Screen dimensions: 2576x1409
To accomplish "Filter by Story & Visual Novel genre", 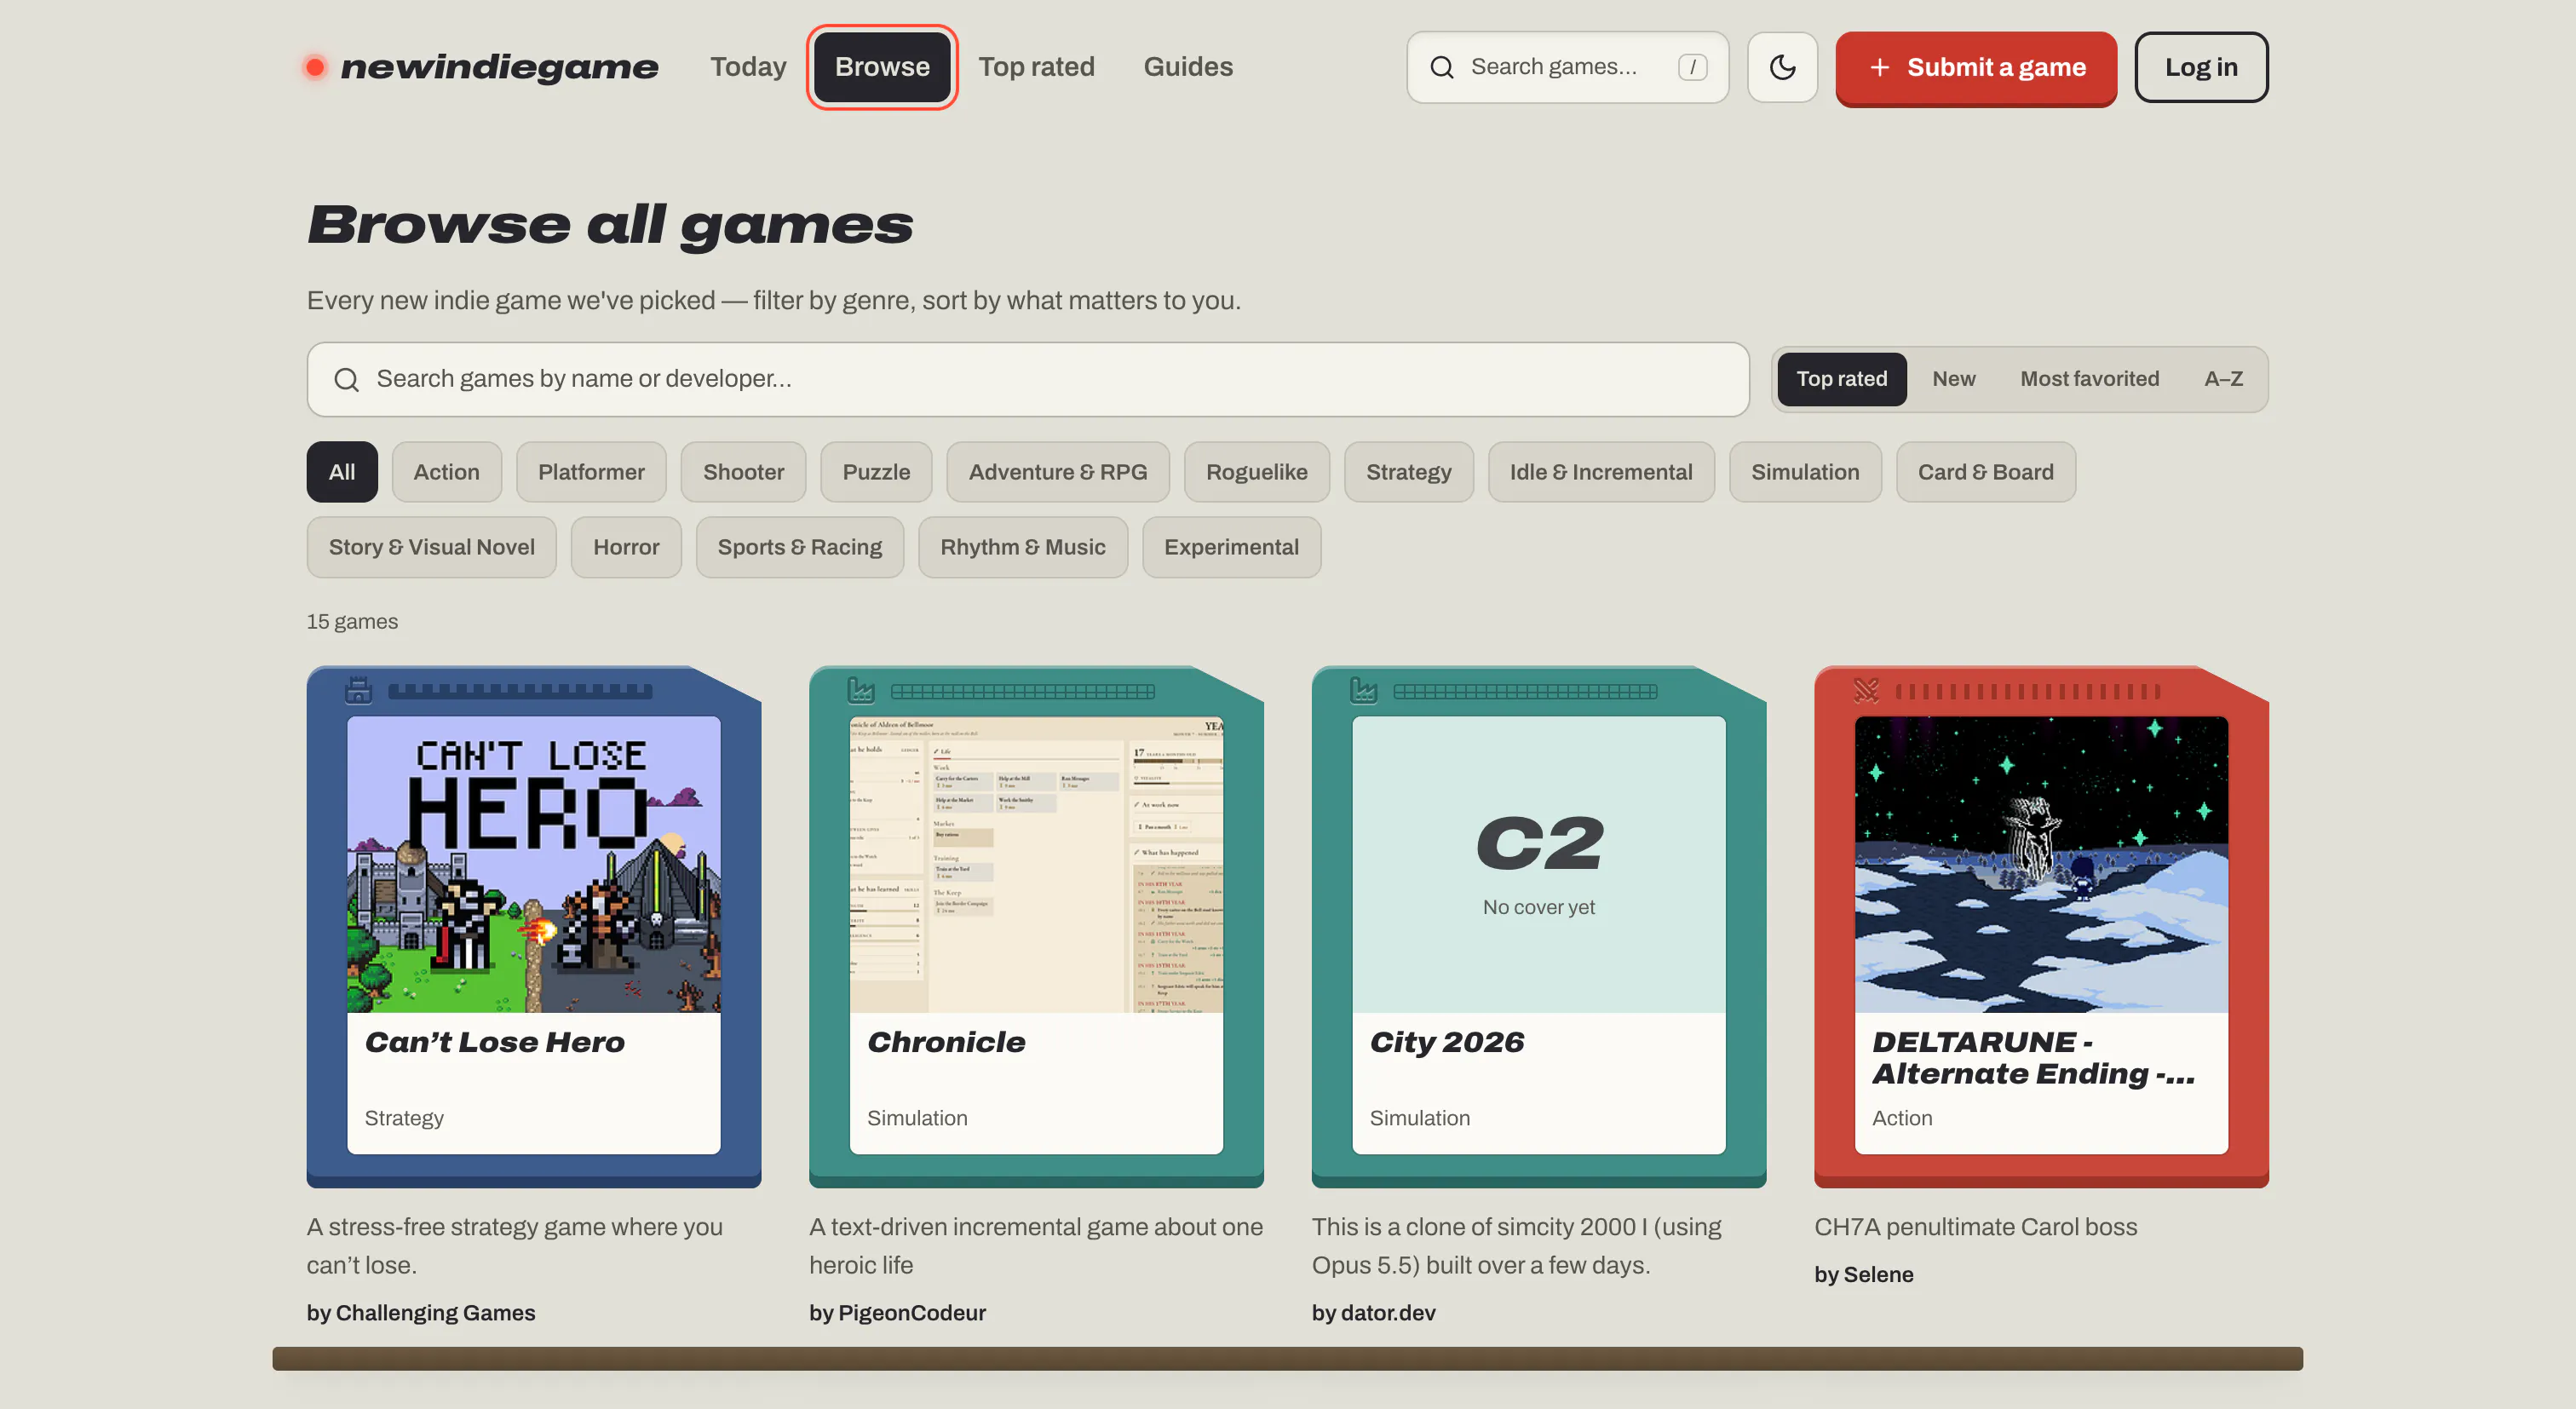I will [432, 547].
